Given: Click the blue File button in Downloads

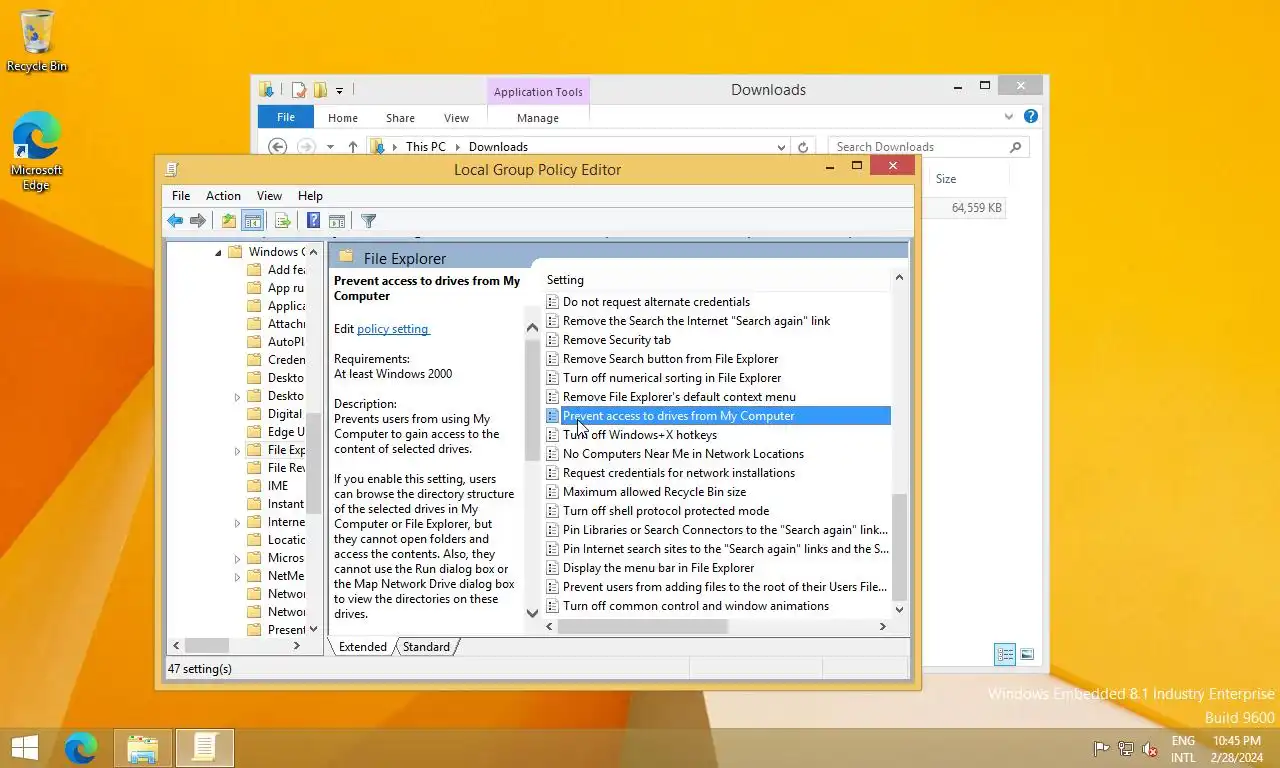Looking at the screenshot, I should click(286, 118).
